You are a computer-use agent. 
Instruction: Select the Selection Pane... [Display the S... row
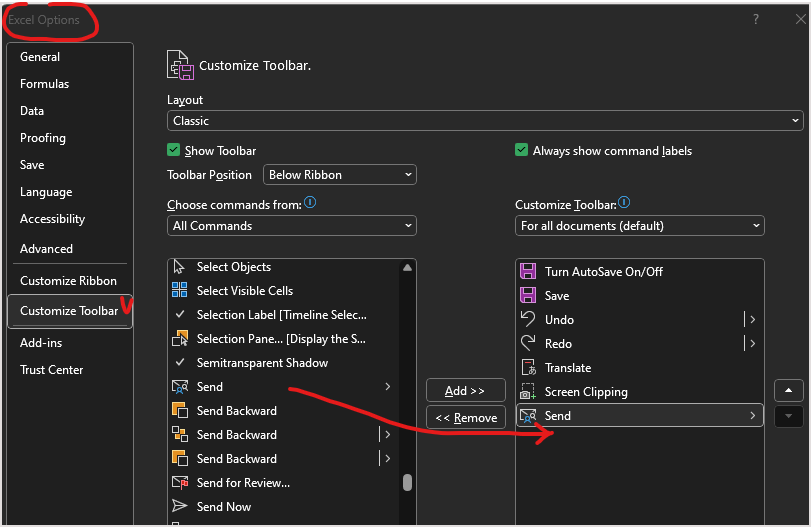click(x=284, y=339)
